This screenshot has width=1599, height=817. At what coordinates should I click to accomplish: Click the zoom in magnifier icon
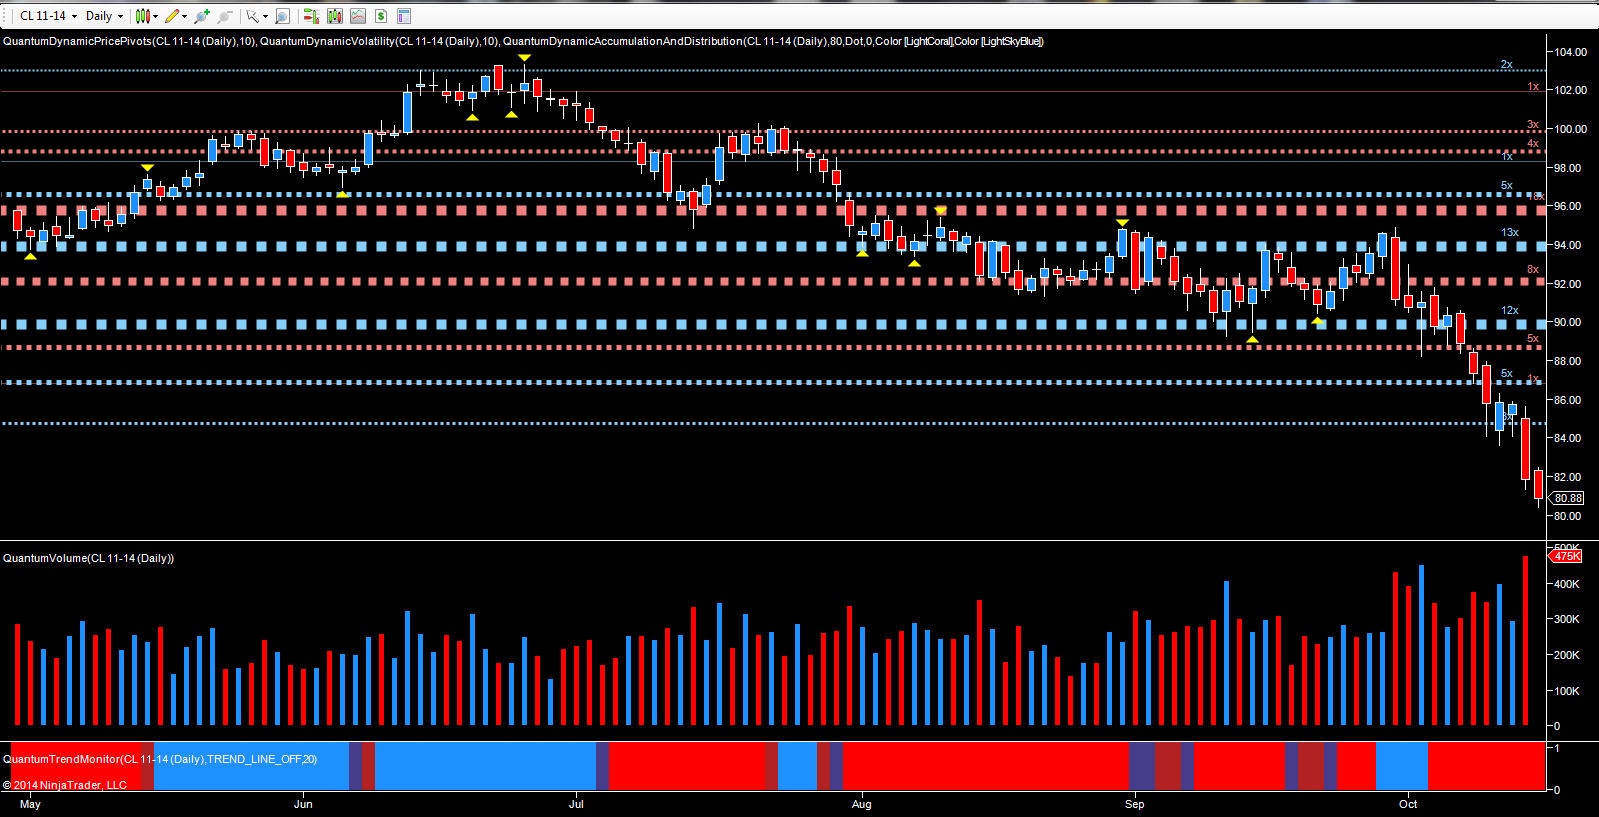(203, 16)
